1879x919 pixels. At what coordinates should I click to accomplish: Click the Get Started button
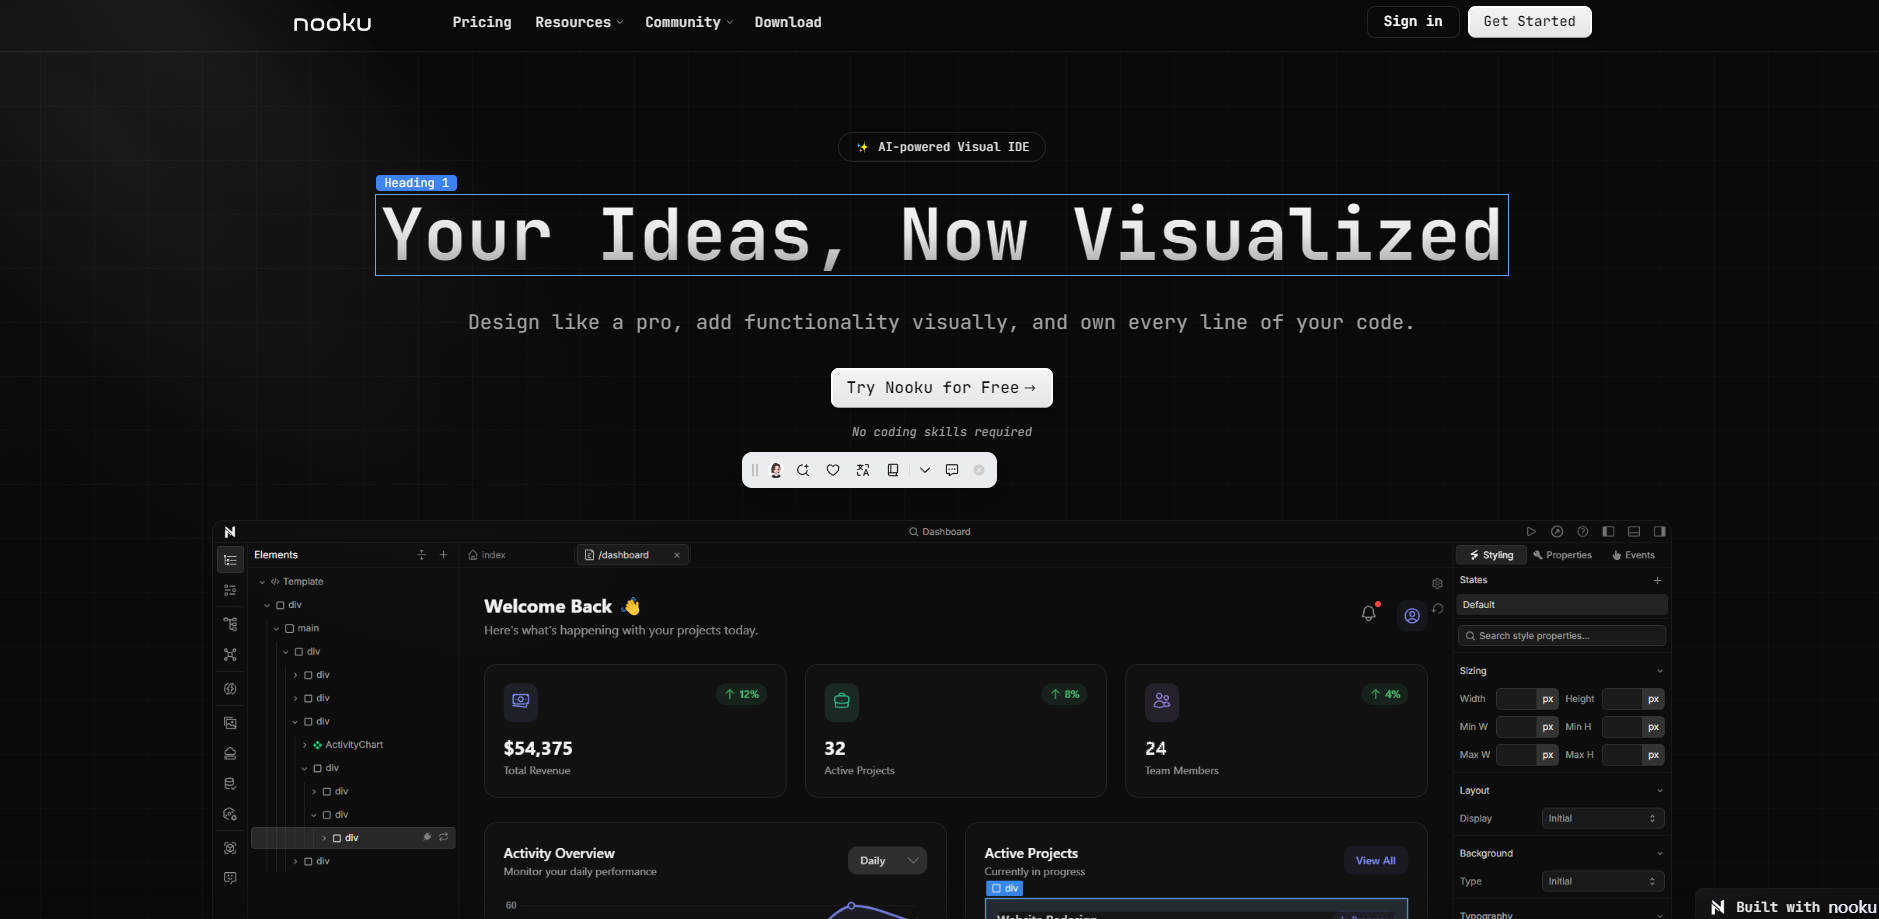tap(1529, 22)
